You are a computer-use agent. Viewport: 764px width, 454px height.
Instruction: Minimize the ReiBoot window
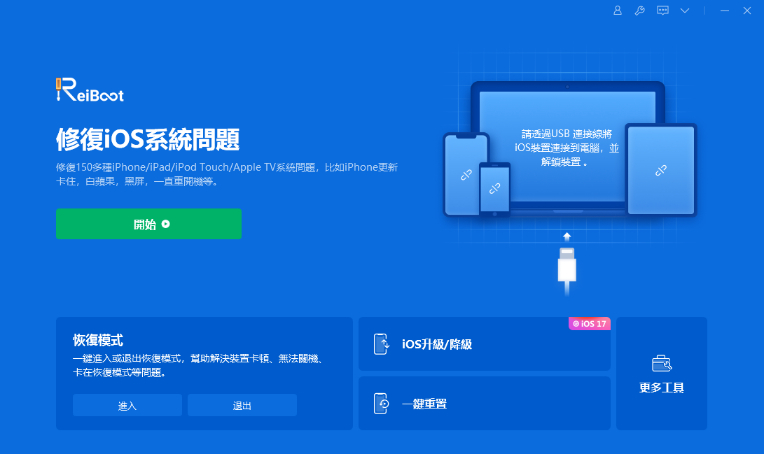pyautogui.click(x=725, y=10)
